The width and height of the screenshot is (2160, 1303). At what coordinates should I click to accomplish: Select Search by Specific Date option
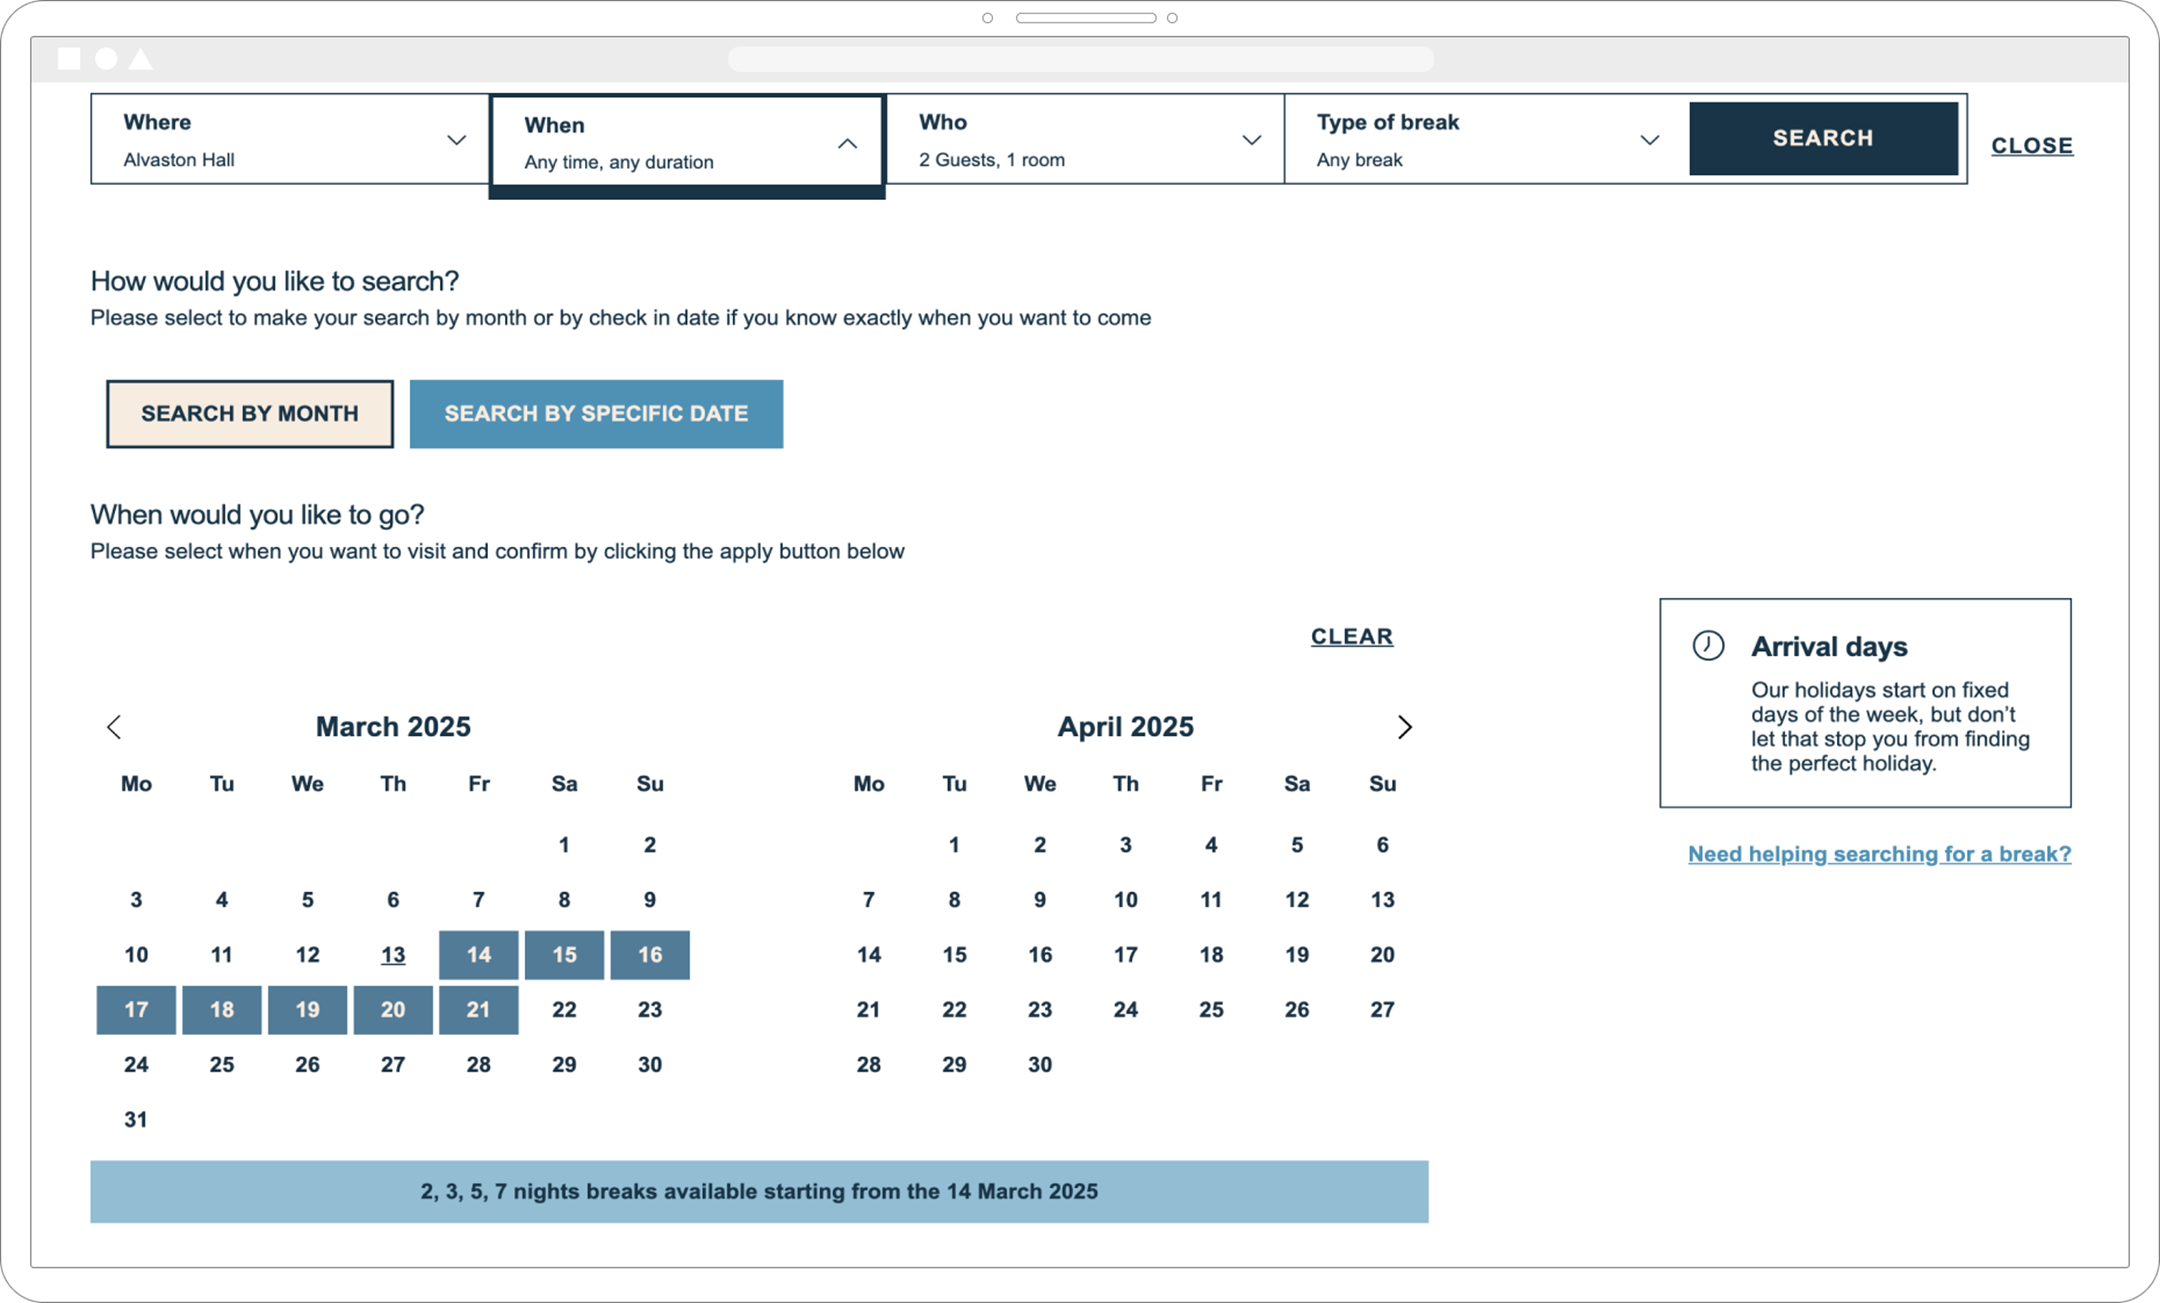[x=596, y=413]
